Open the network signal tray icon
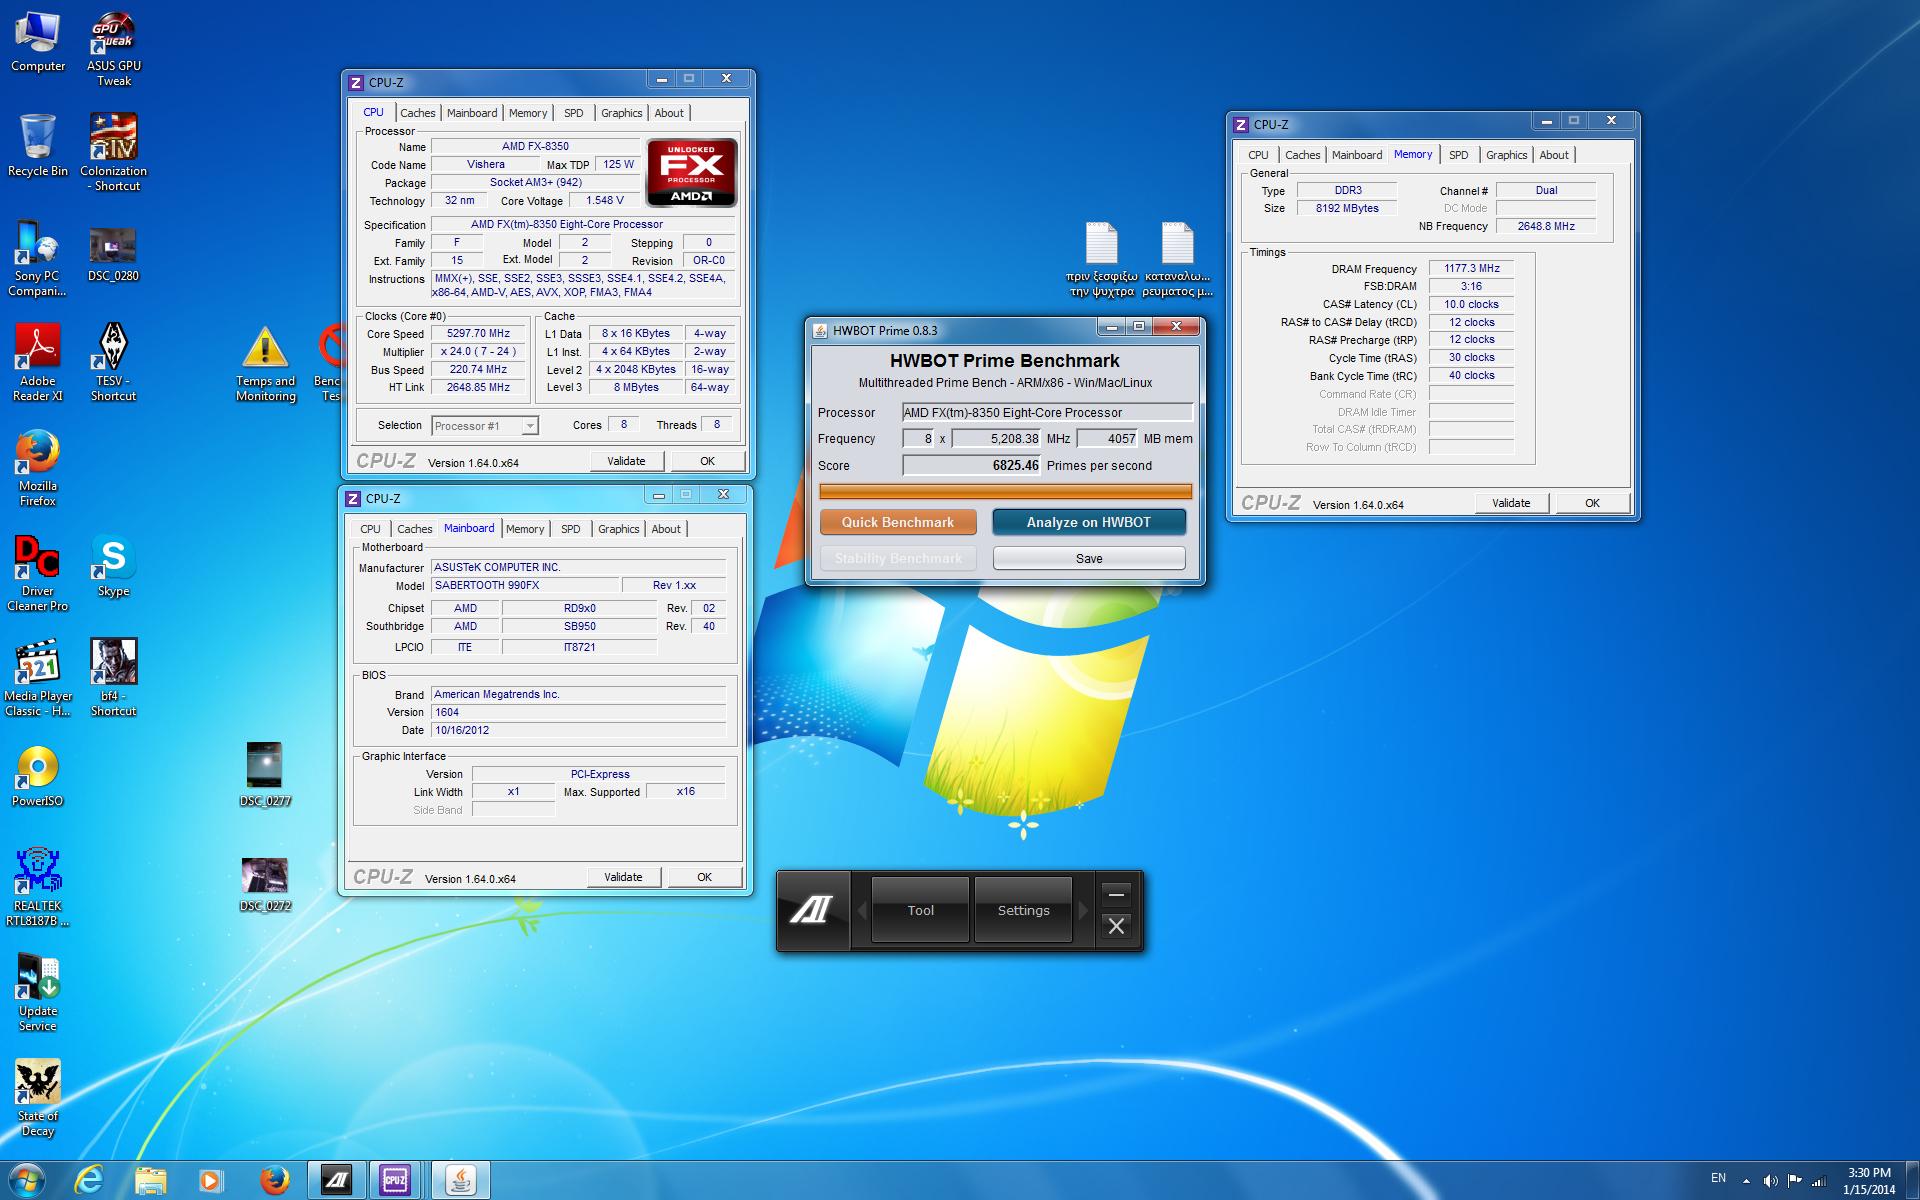Viewport: 1920px width, 1200px height. coord(1819,1180)
